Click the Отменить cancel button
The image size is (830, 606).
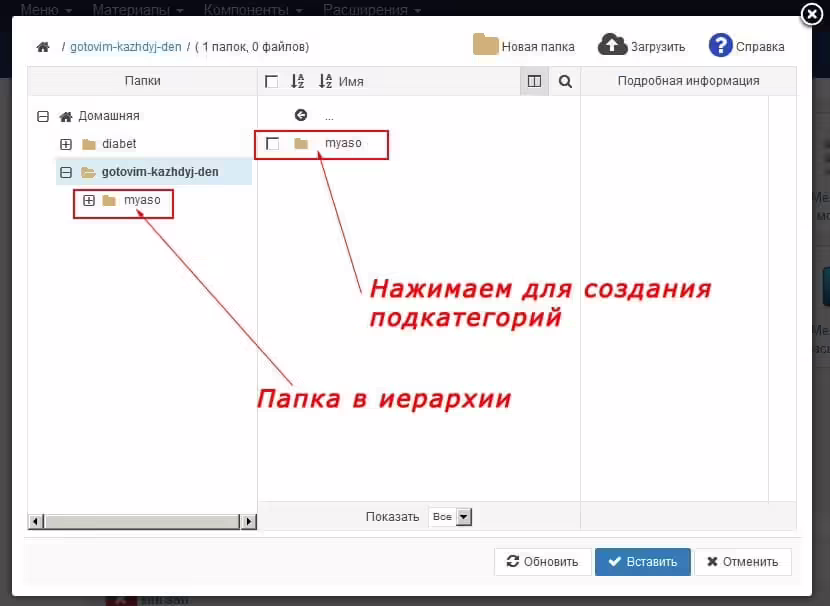tap(743, 562)
